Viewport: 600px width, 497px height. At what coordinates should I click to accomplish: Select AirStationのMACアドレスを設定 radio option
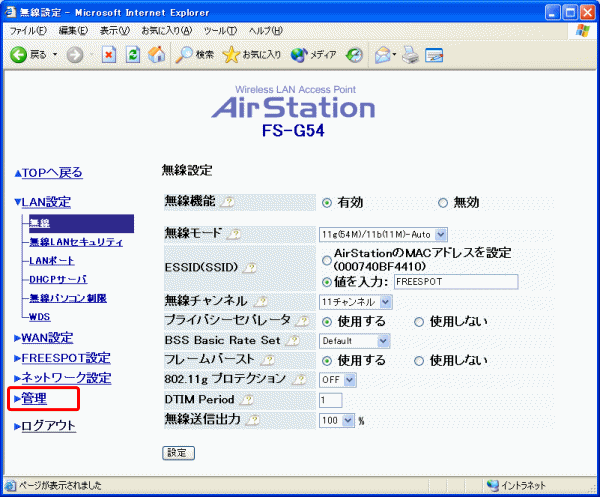click(x=326, y=261)
